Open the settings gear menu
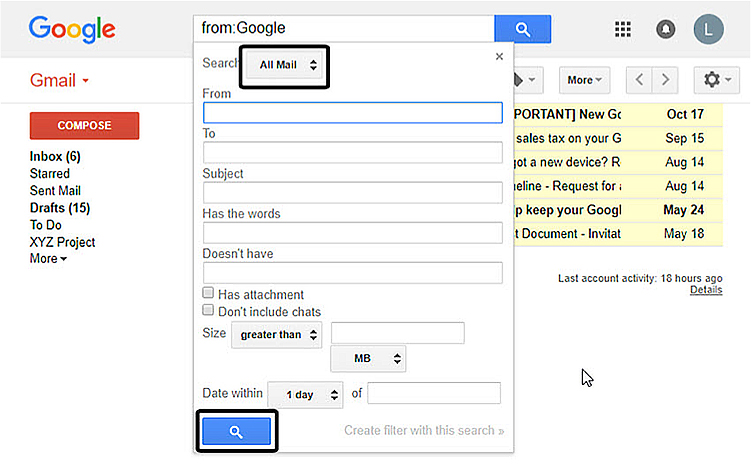The width and height of the screenshot is (751, 472). (717, 80)
